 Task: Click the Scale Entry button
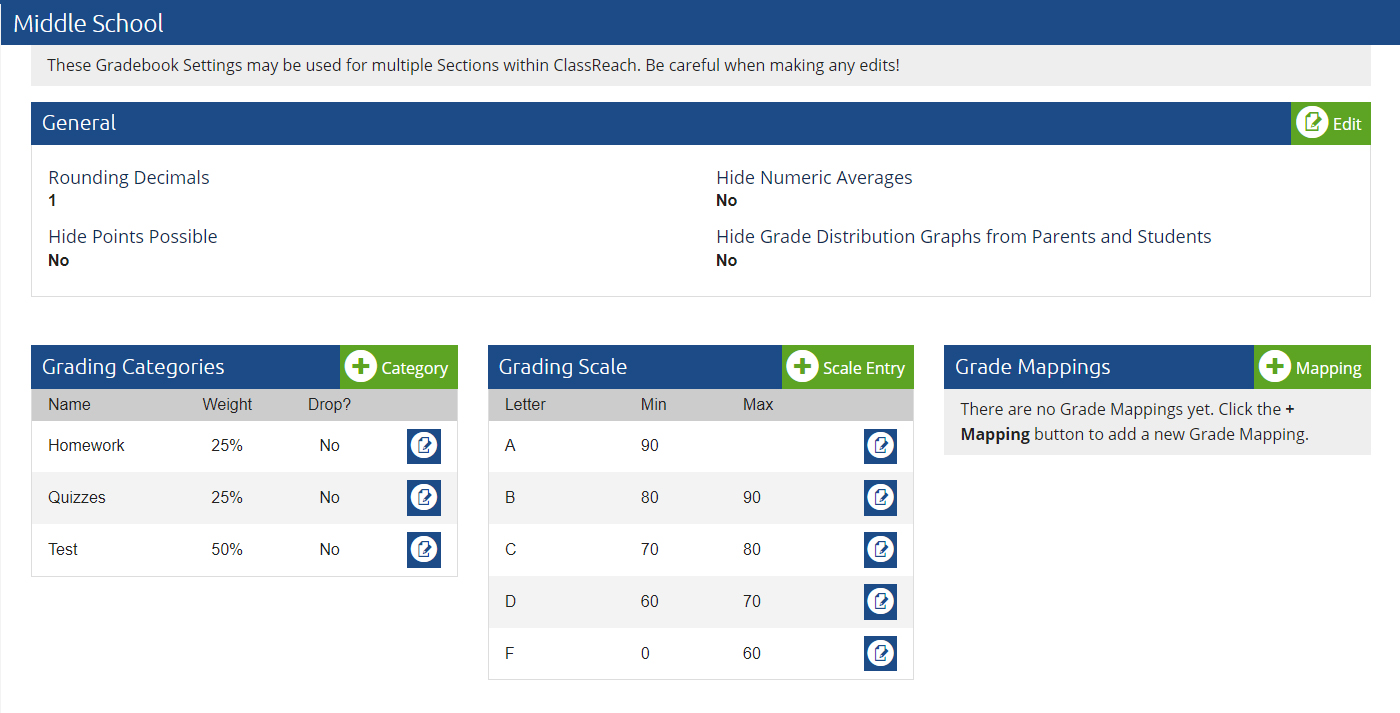[847, 366]
